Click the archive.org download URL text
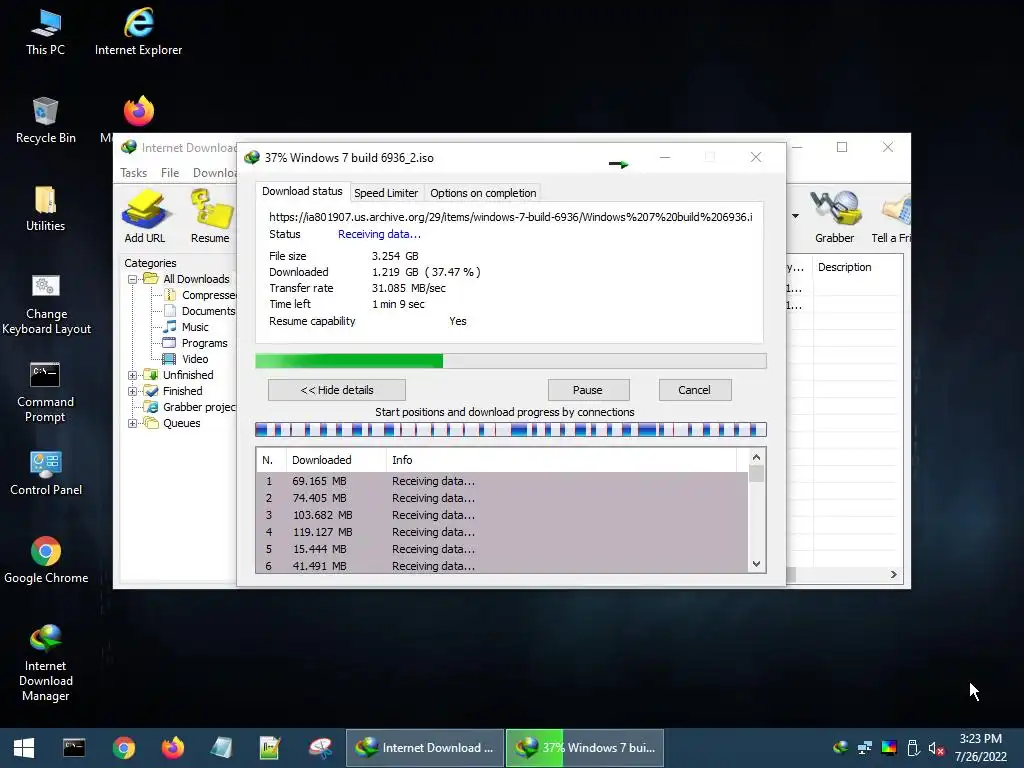The image size is (1024, 768). click(x=510, y=217)
